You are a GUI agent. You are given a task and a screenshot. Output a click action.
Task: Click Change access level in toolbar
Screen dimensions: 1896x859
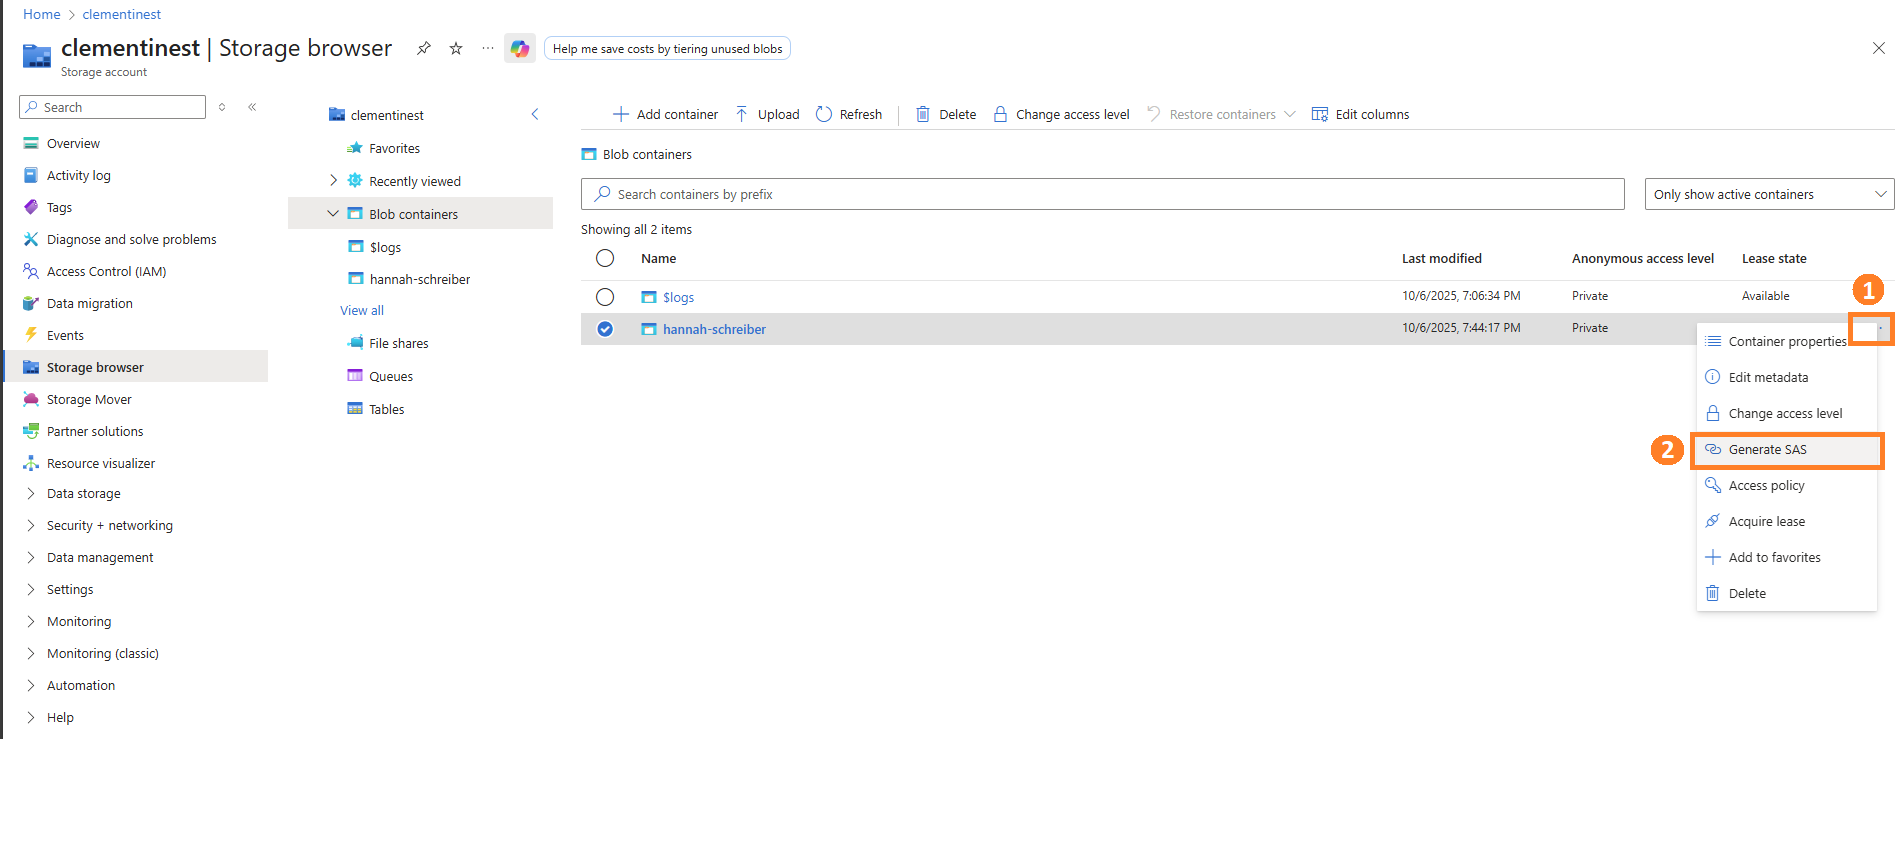pos(1061,114)
